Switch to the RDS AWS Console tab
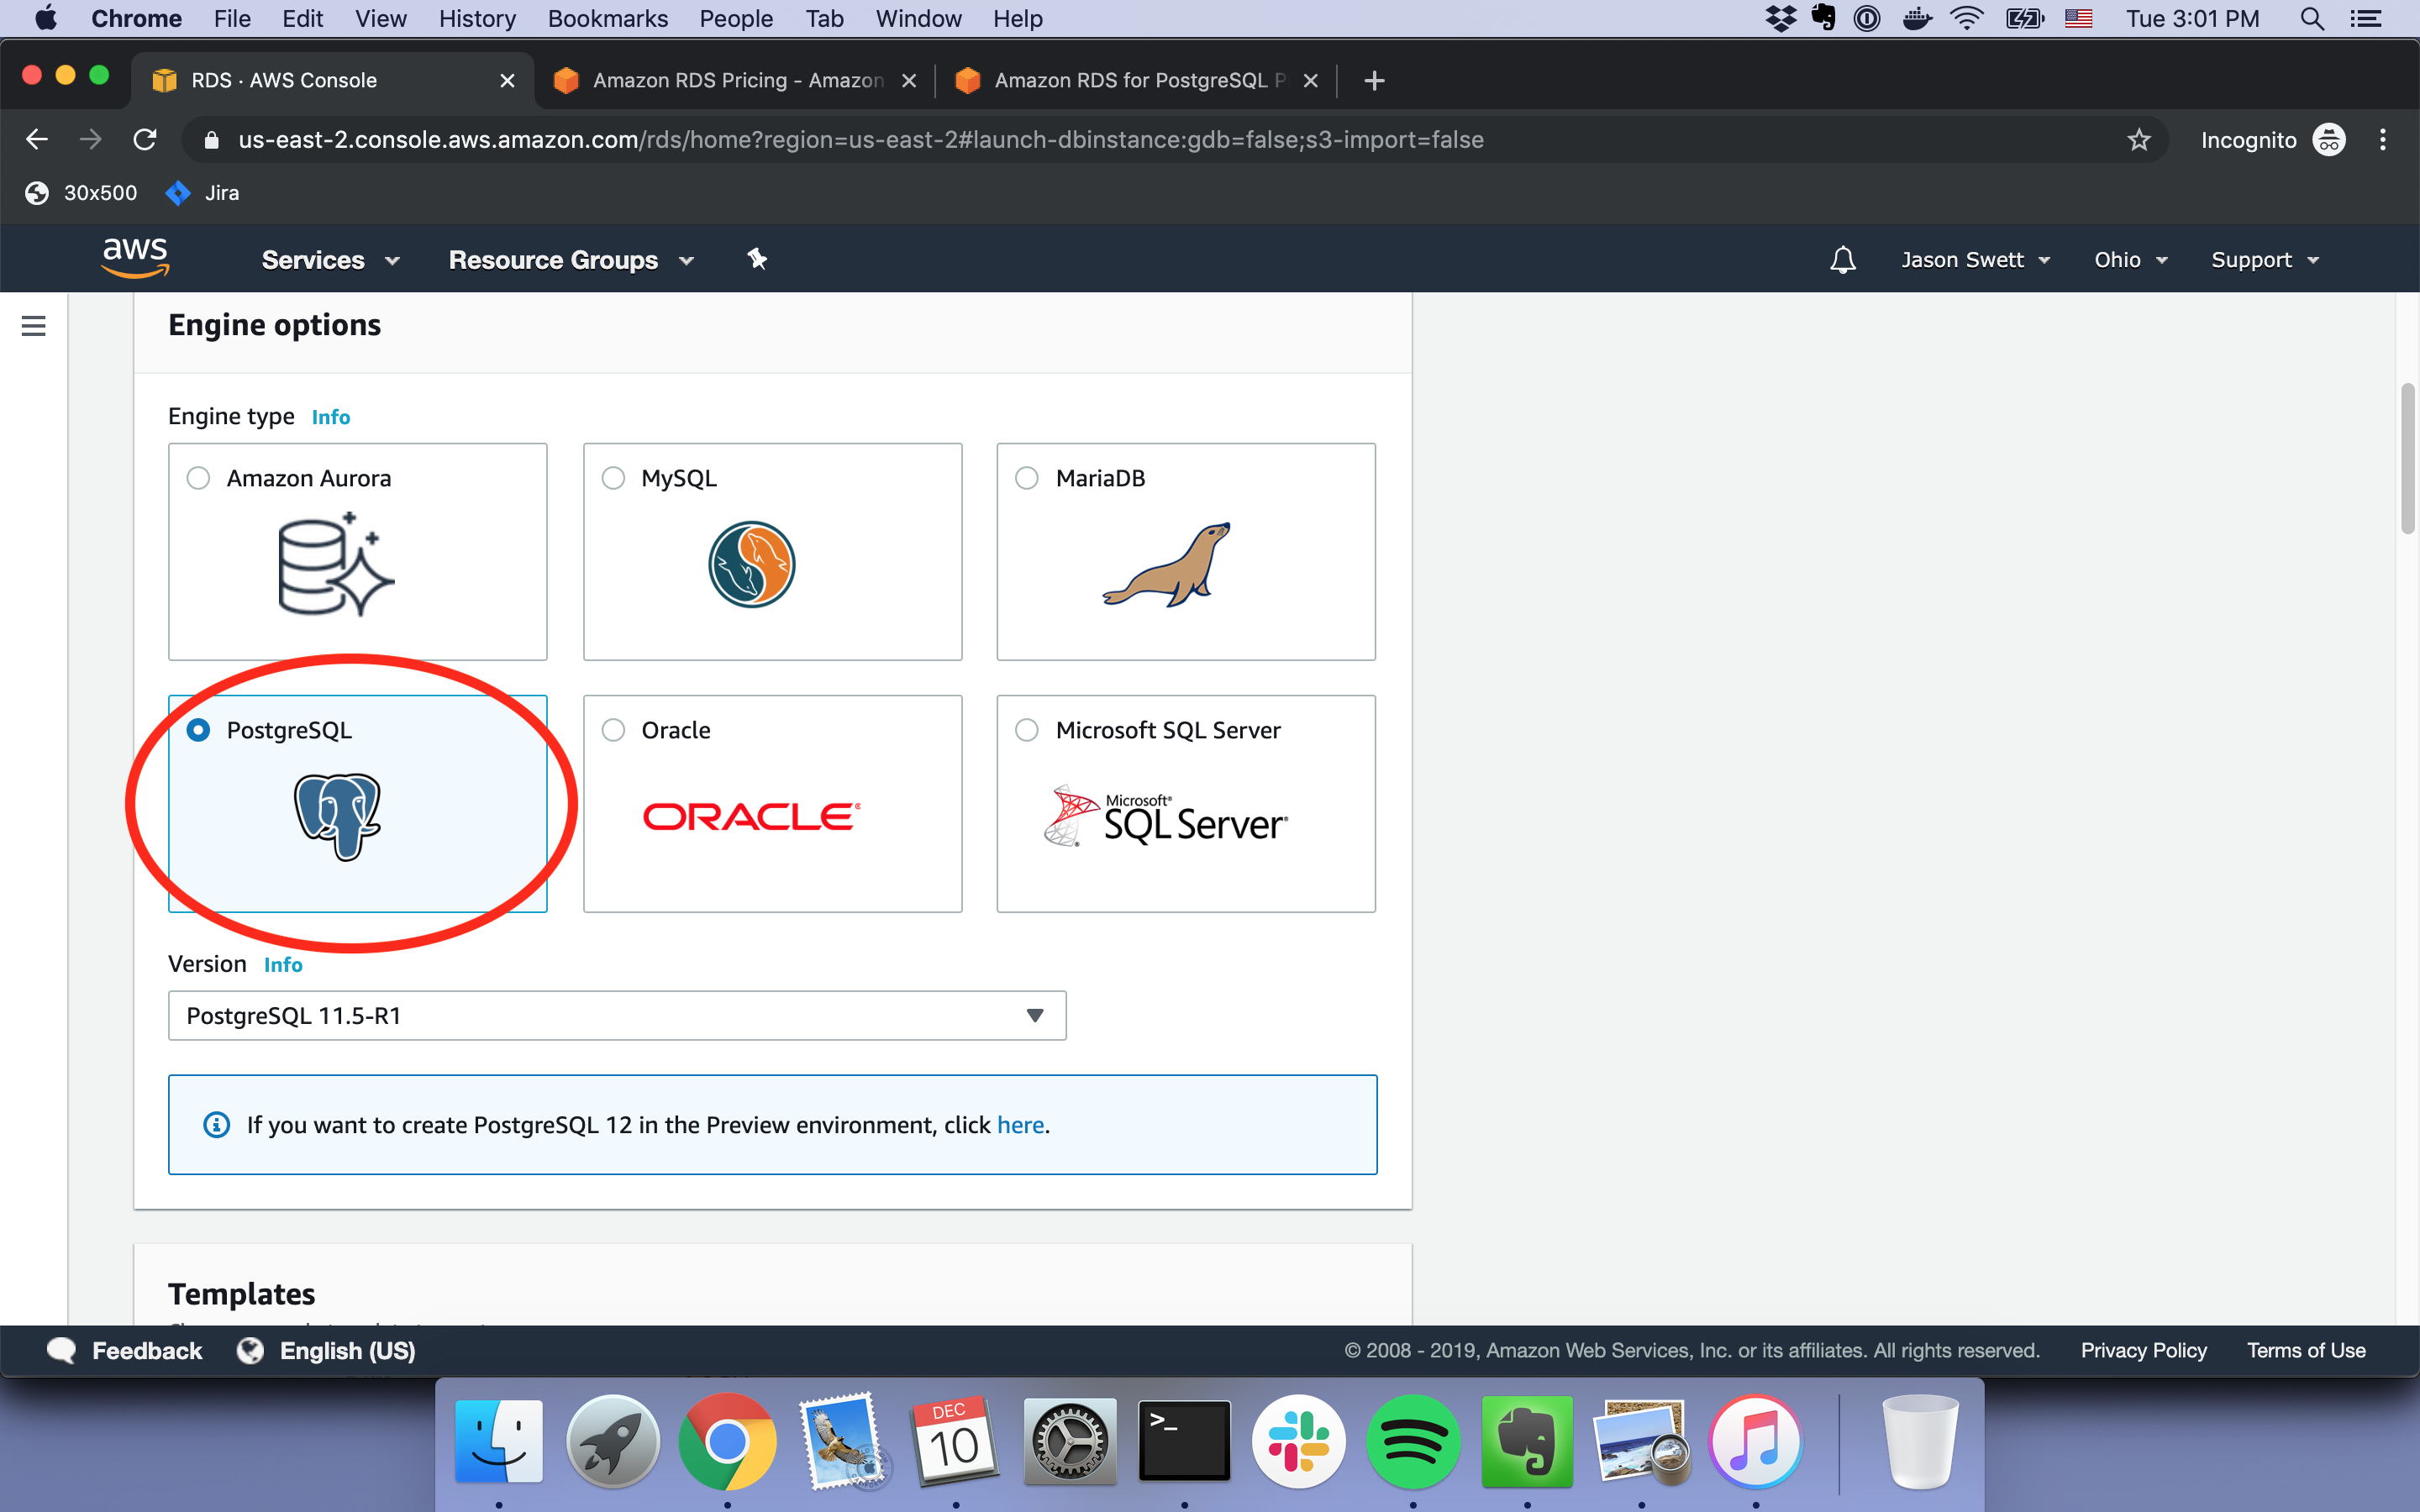Viewport: 2420px width, 1512px height. [x=333, y=80]
